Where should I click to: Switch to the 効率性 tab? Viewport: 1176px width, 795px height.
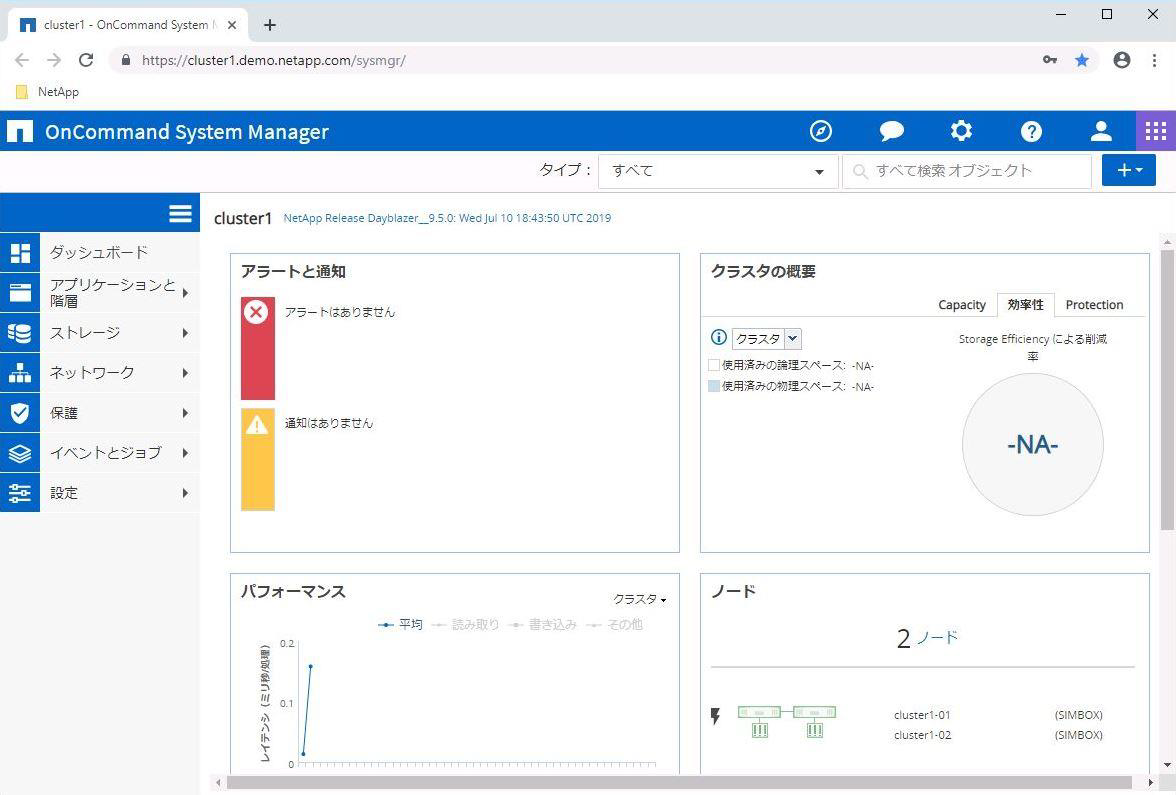1025,304
